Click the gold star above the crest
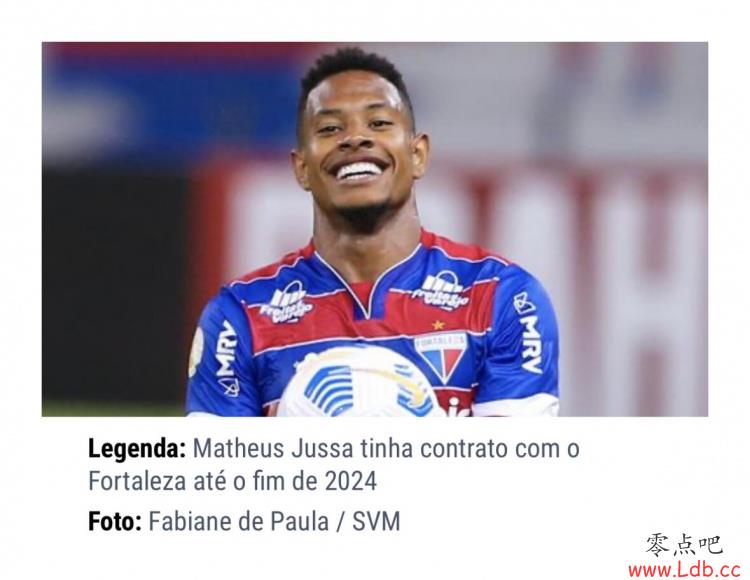This screenshot has width=750, height=580. [438, 325]
